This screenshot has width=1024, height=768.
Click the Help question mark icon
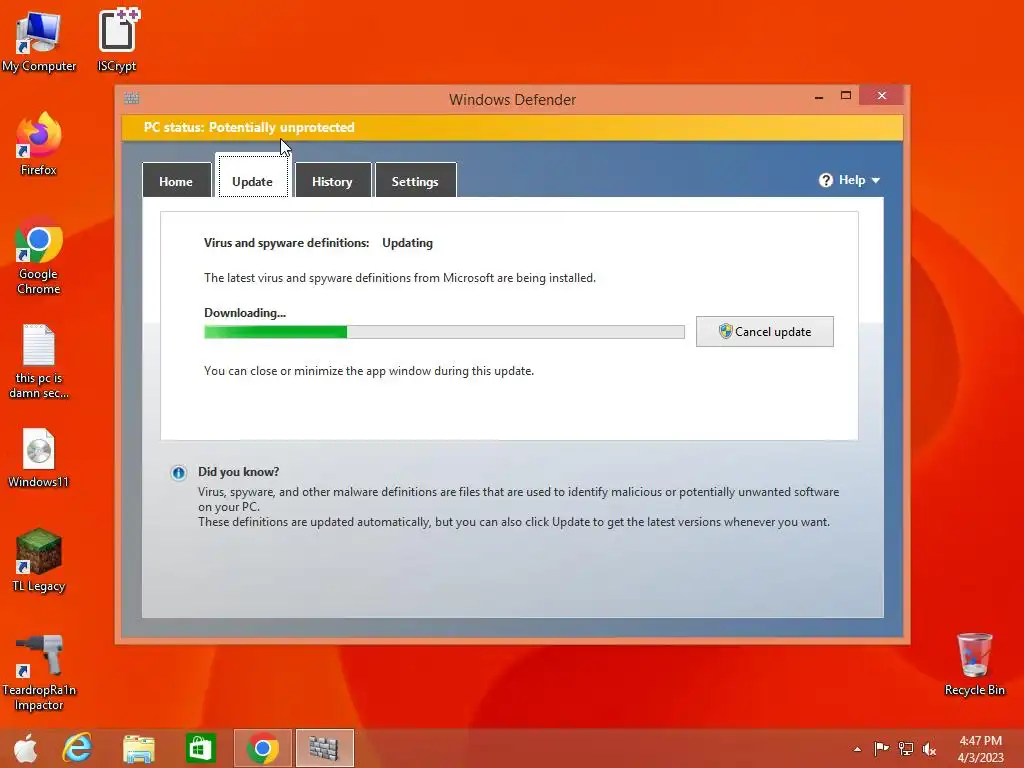[825, 180]
